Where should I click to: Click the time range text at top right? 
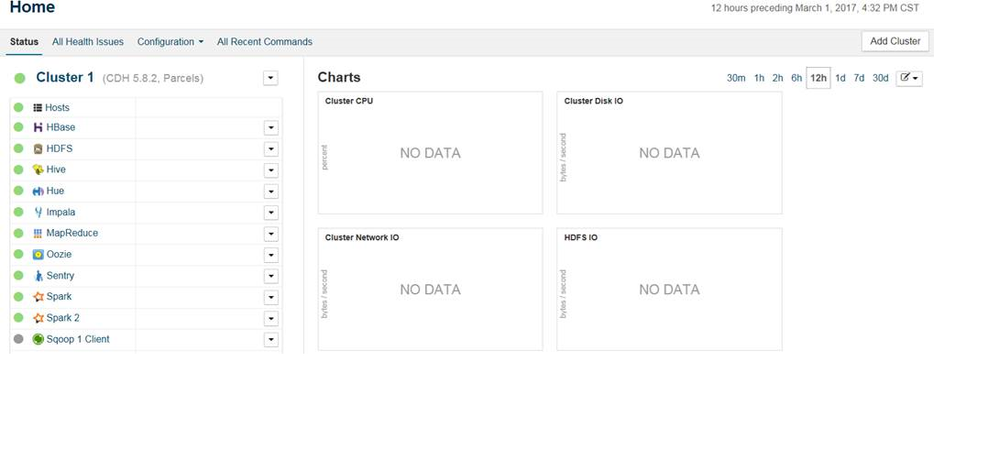815,8
